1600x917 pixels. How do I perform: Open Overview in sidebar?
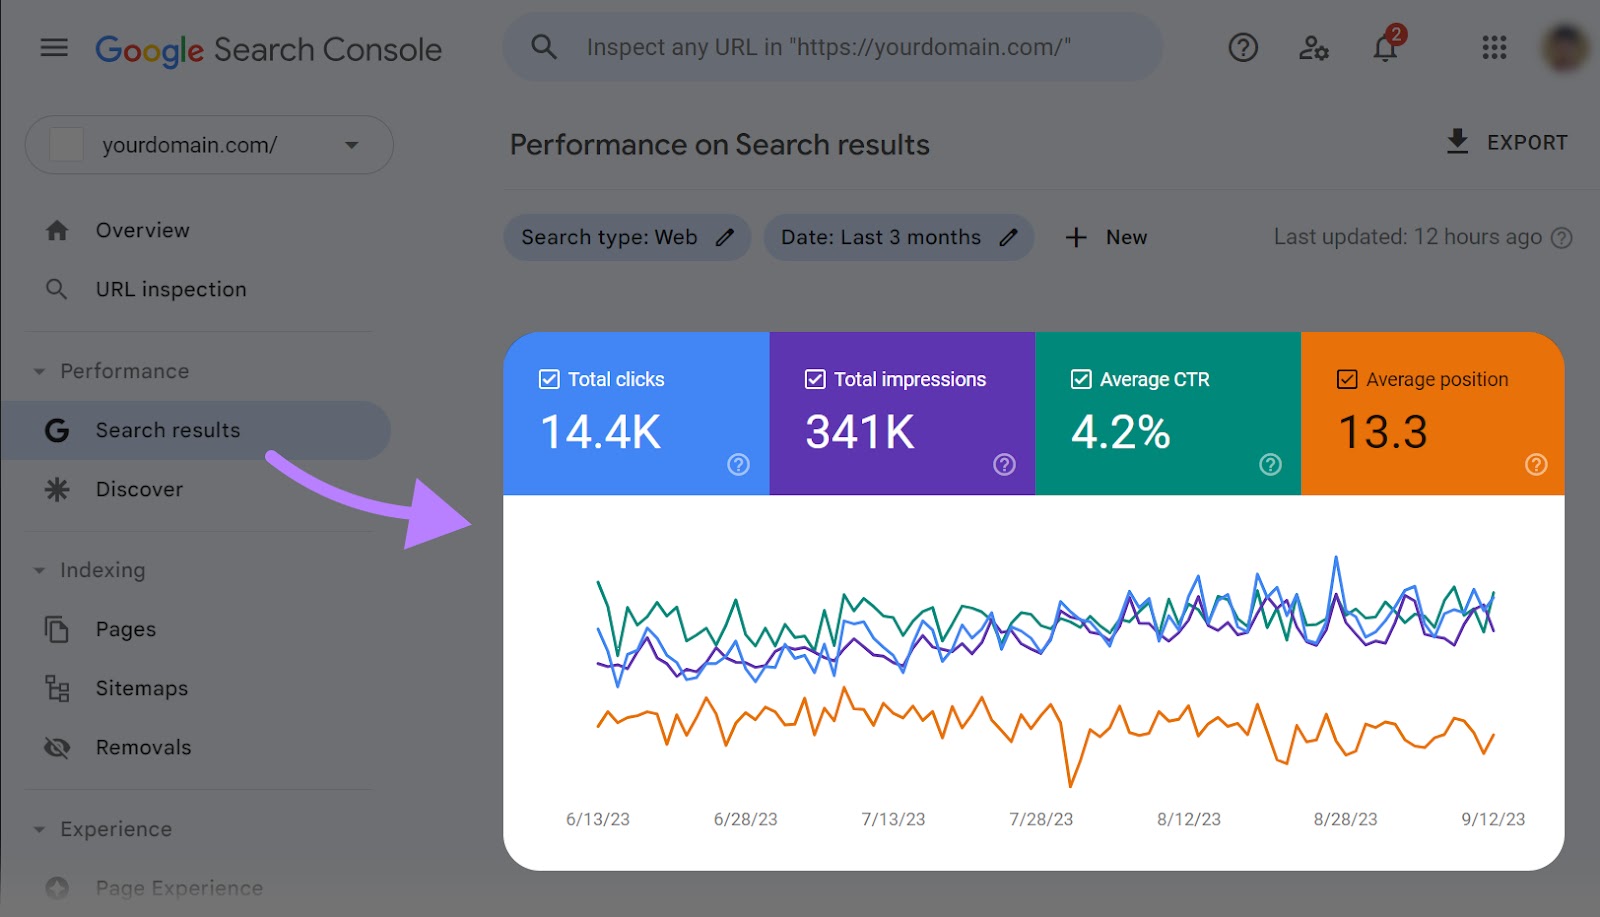click(142, 230)
